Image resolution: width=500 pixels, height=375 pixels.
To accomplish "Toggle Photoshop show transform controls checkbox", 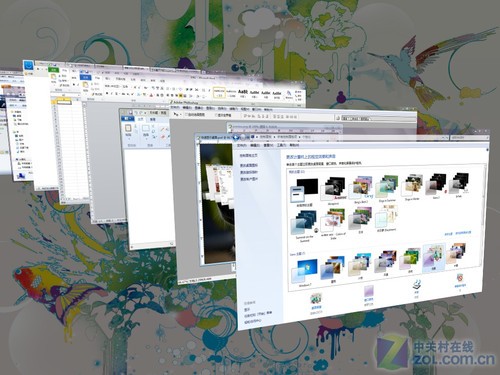I will [x=215, y=115].
